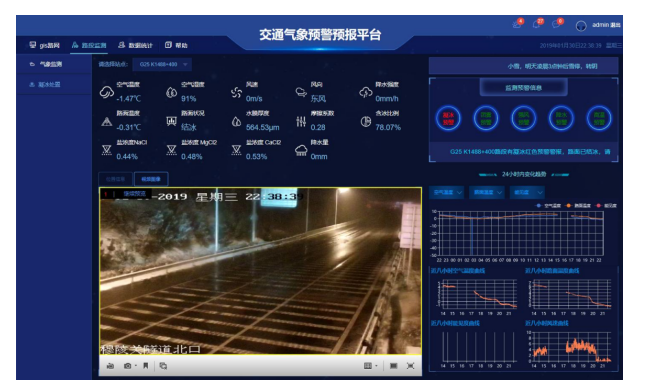This screenshot has width=647, height=386.
Task: Click the humidity droplet icon beside 91%
Action: point(171,92)
